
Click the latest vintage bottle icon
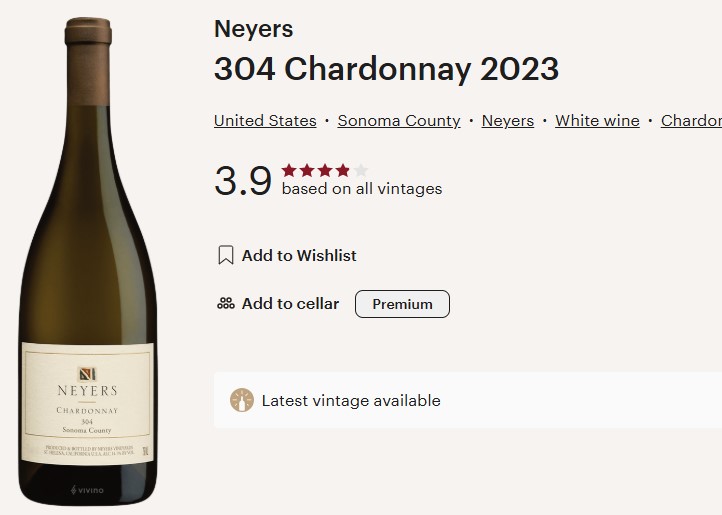(x=242, y=400)
